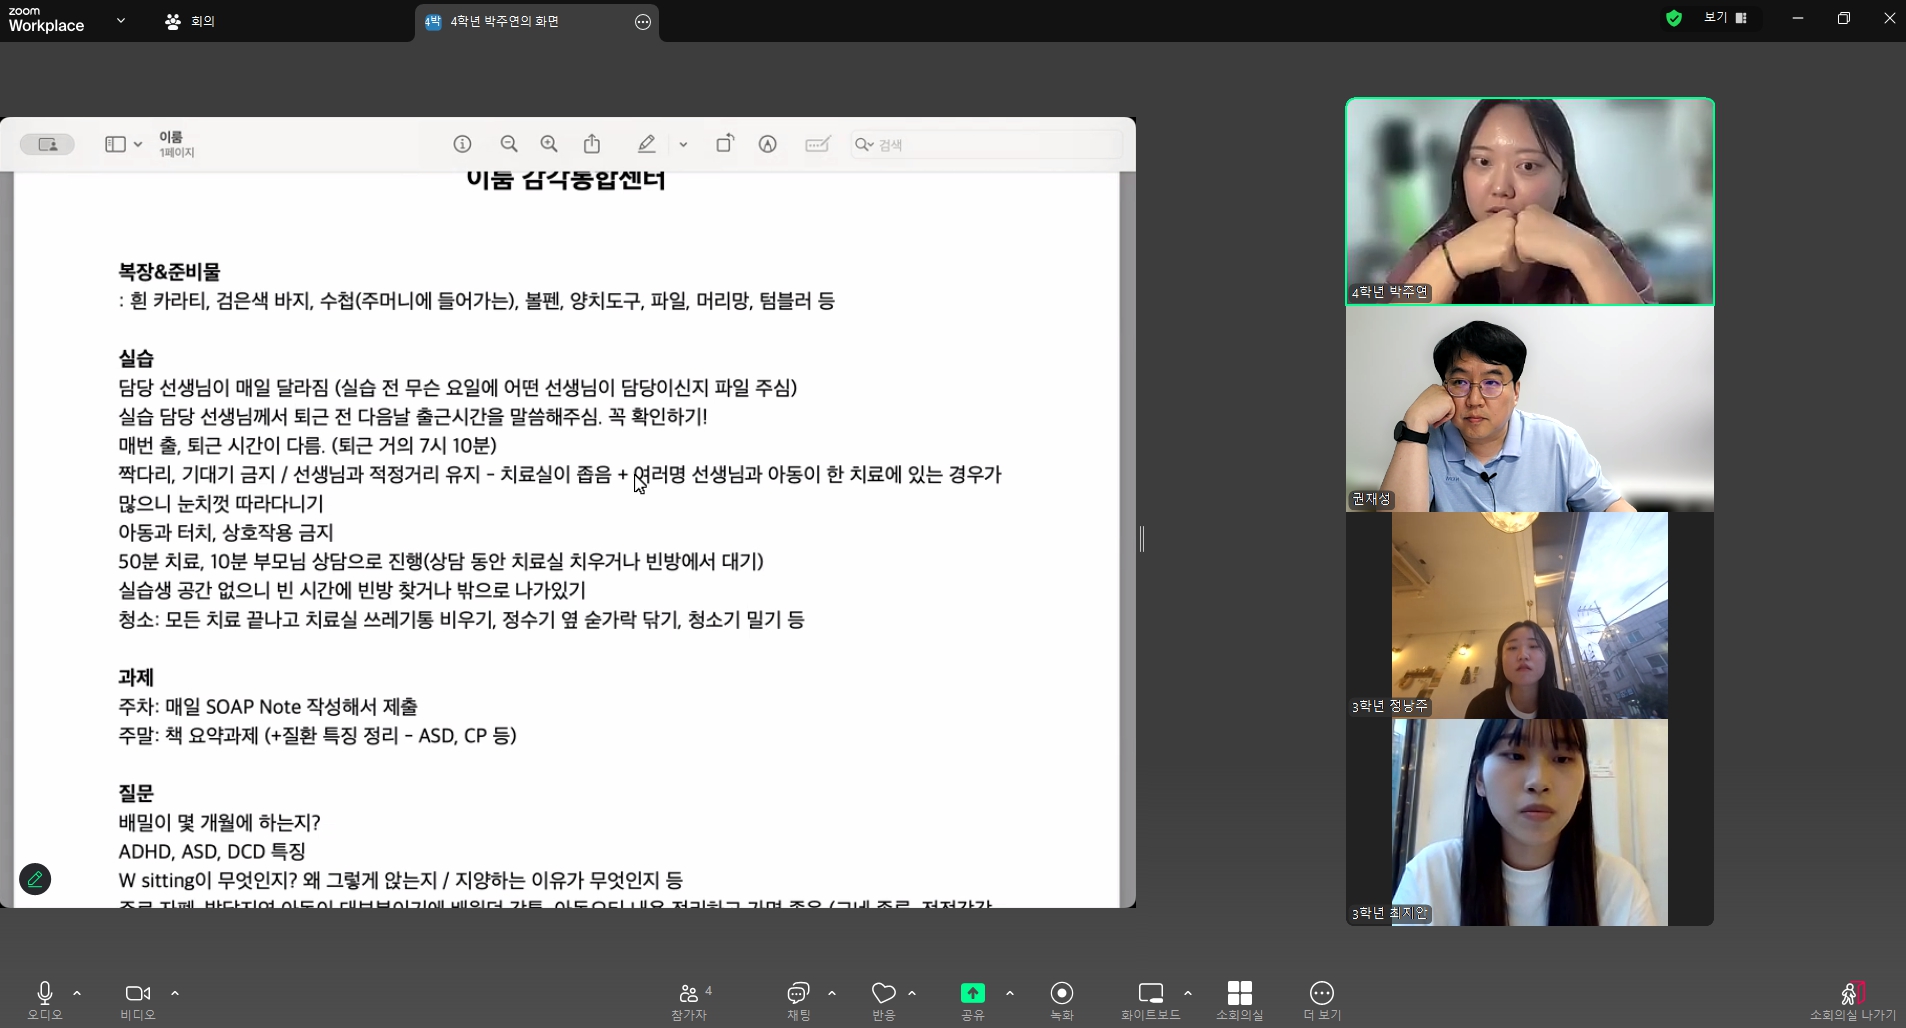Viewport: 1906px width, 1028px height.
Task: Switch to the 회의 tab
Action: [x=193, y=21]
